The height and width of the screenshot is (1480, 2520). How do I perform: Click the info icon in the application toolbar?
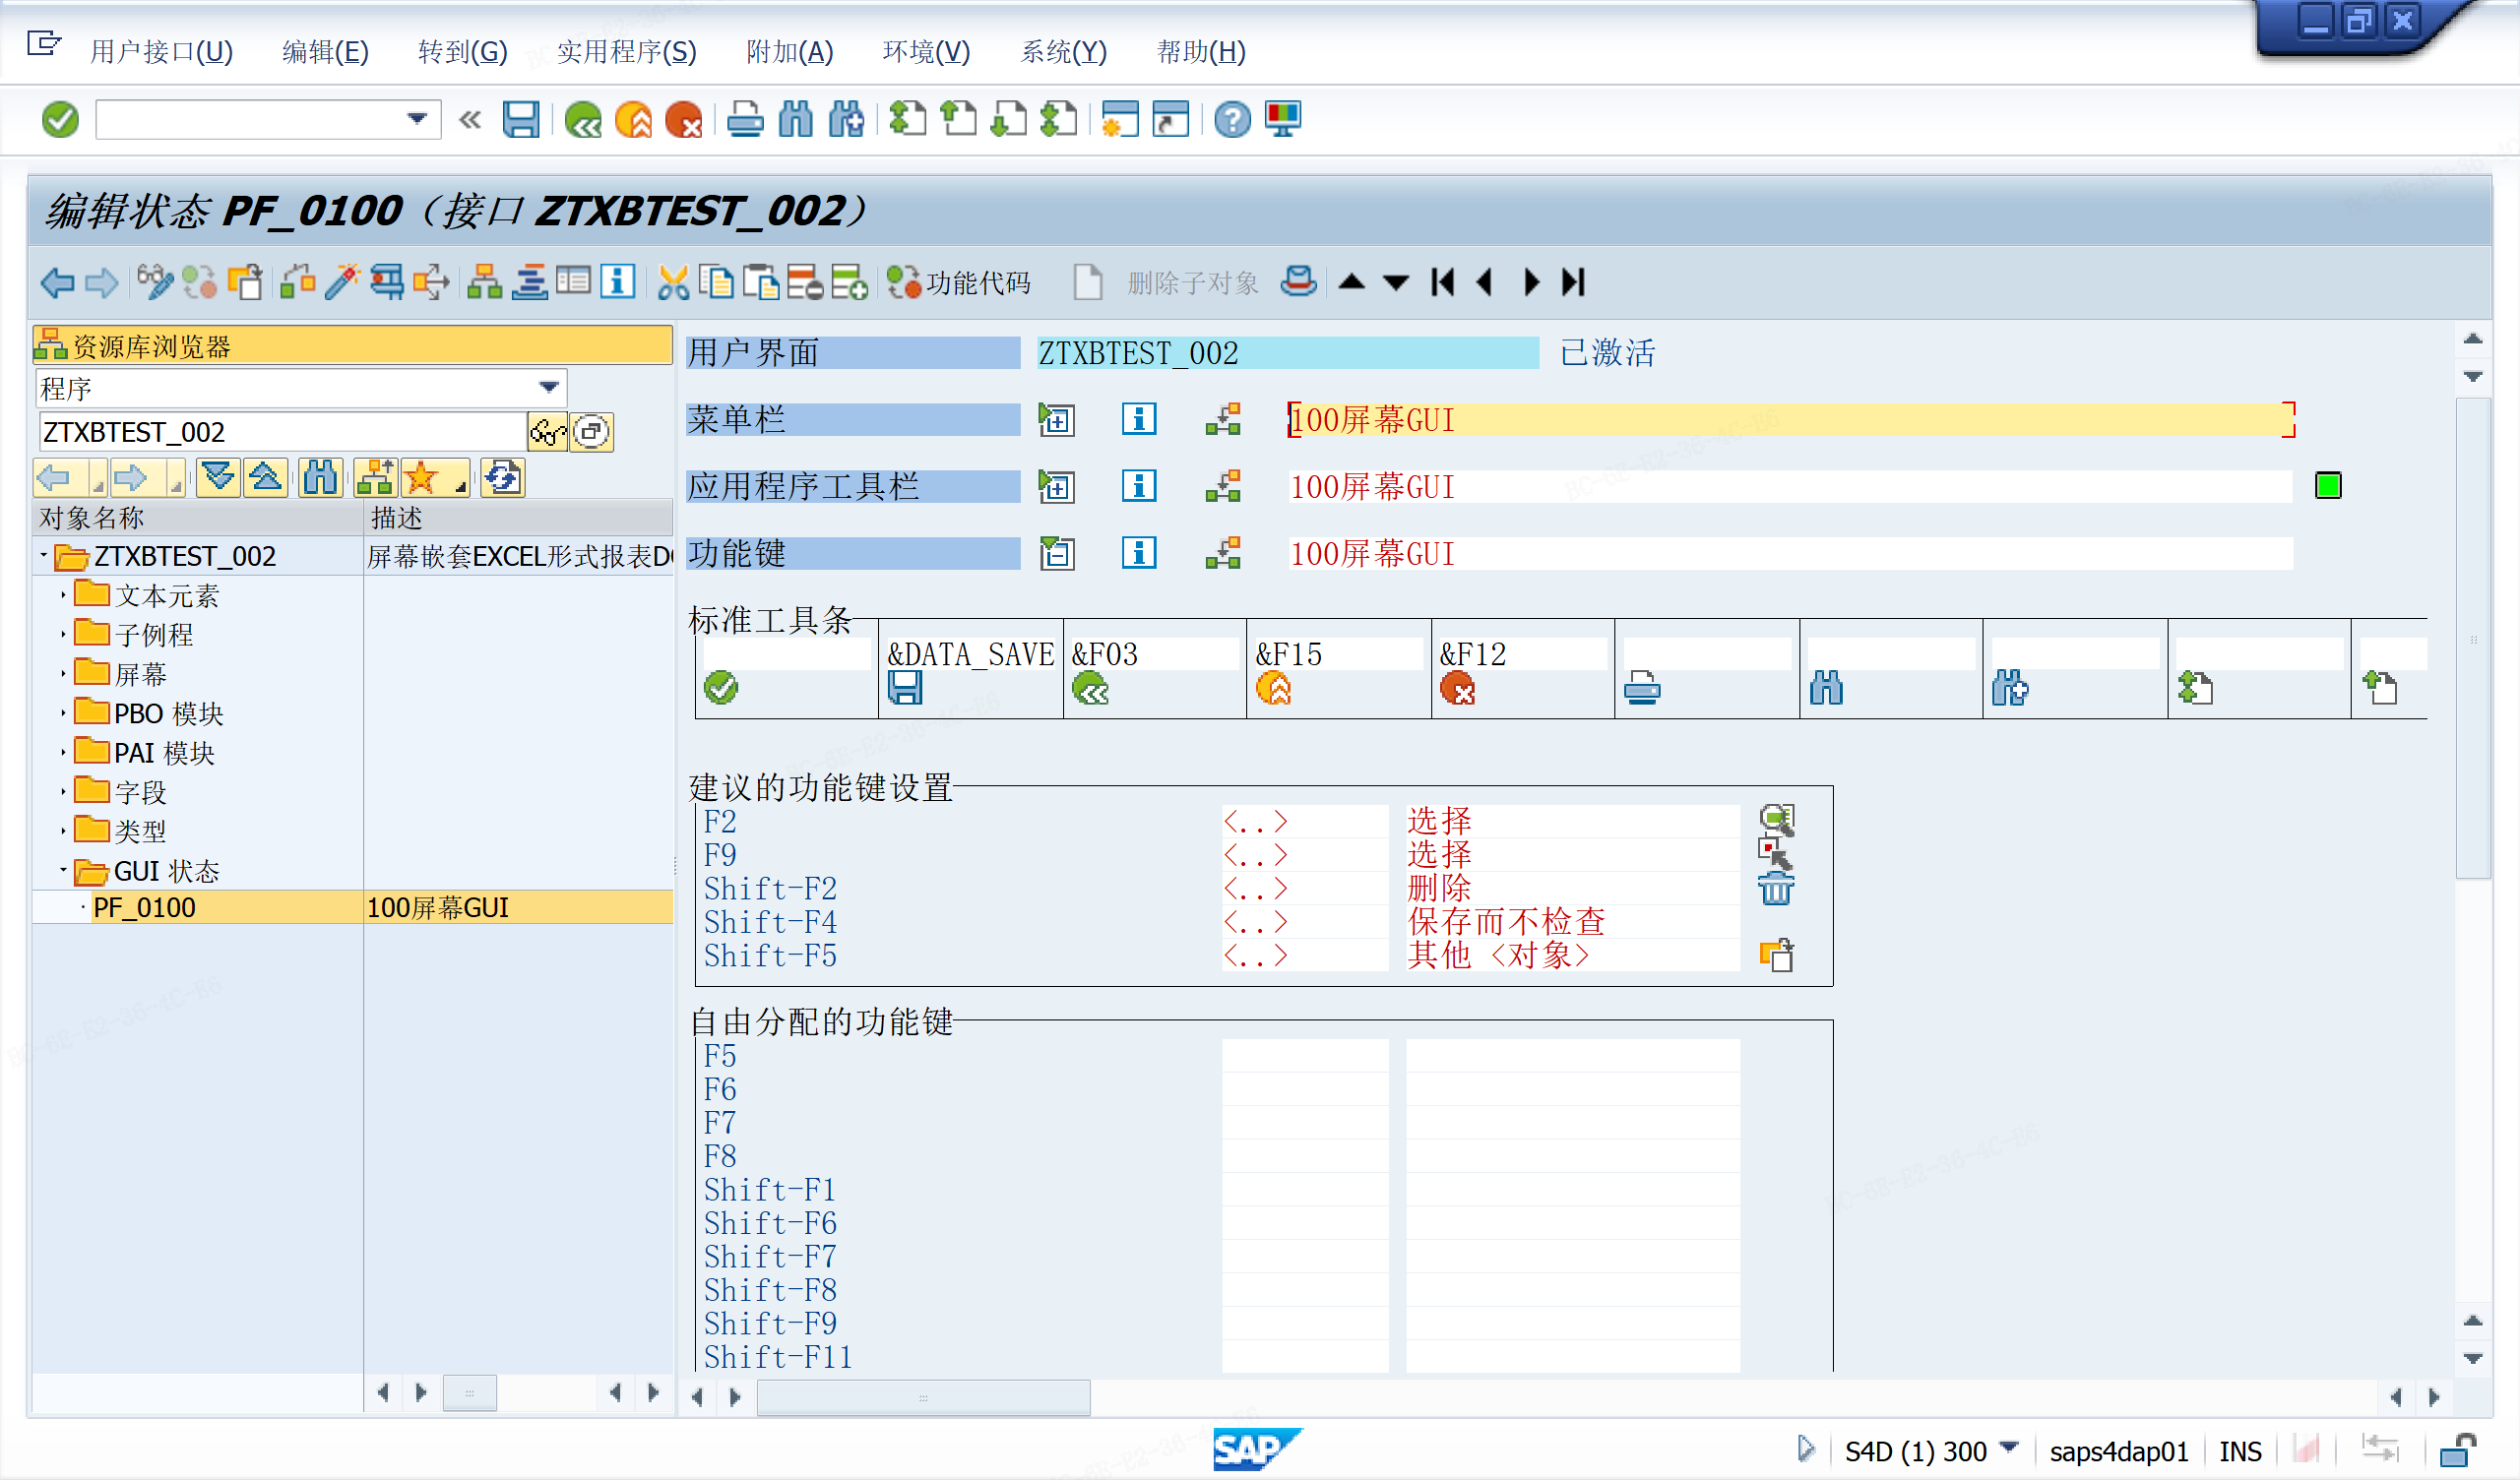click(x=618, y=283)
